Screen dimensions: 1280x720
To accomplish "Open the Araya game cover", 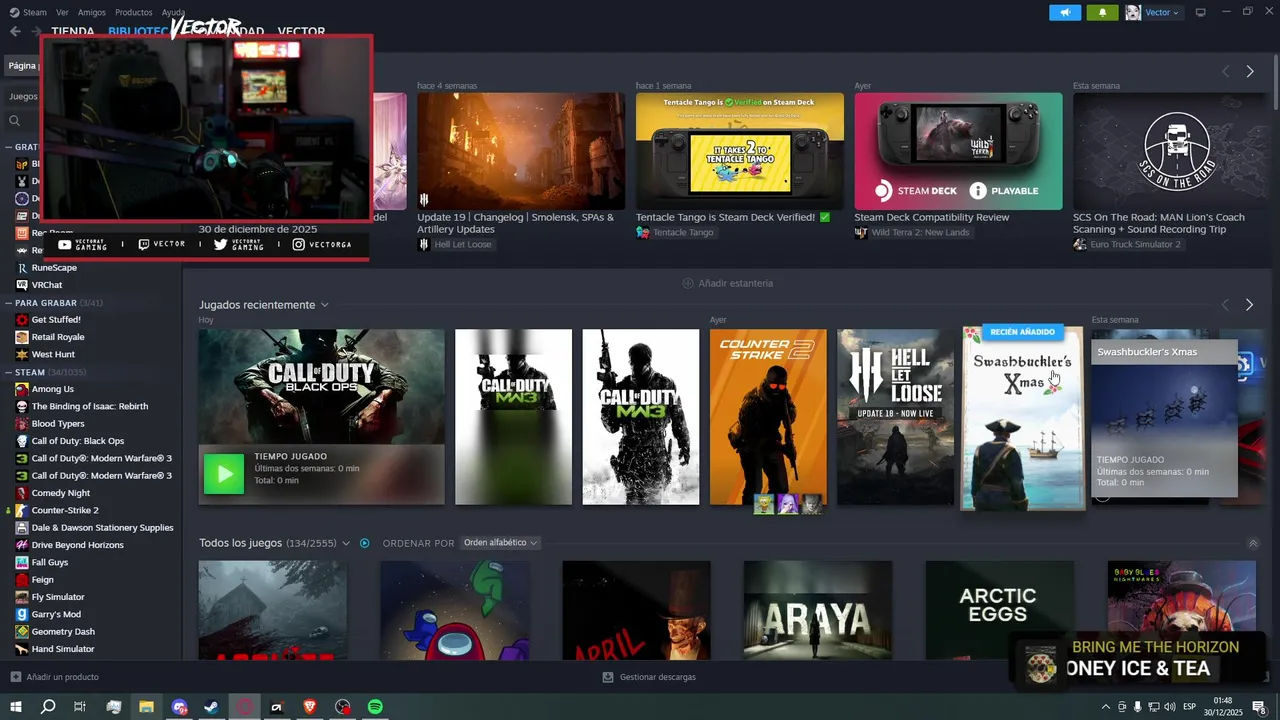I will pyautogui.click(x=818, y=610).
